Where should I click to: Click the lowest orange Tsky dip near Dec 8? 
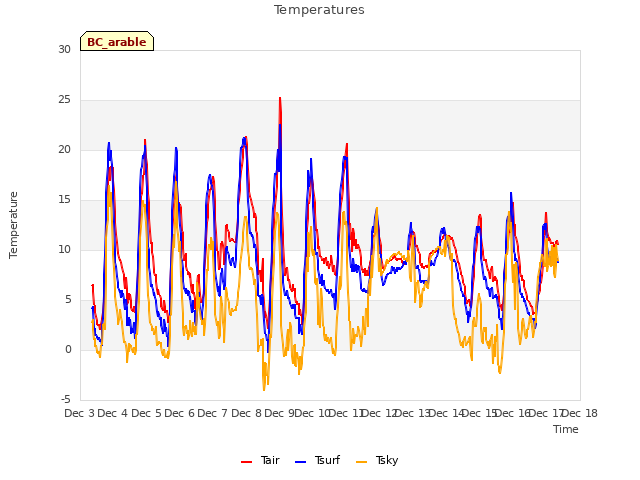(264, 389)
